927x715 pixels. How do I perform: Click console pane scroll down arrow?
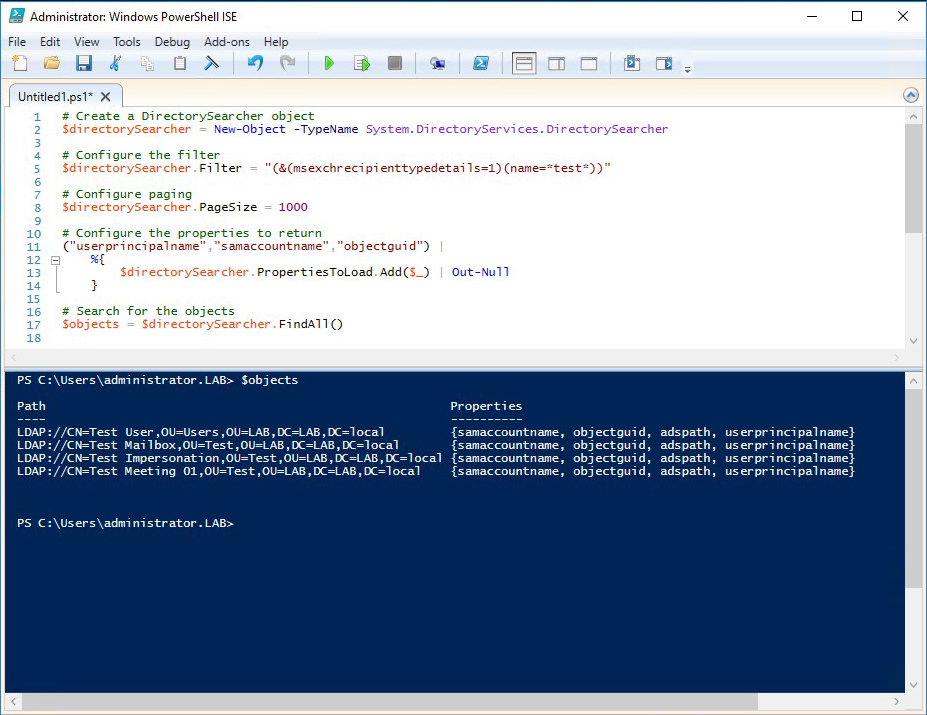pyautogui.click(x=913, y=685)
